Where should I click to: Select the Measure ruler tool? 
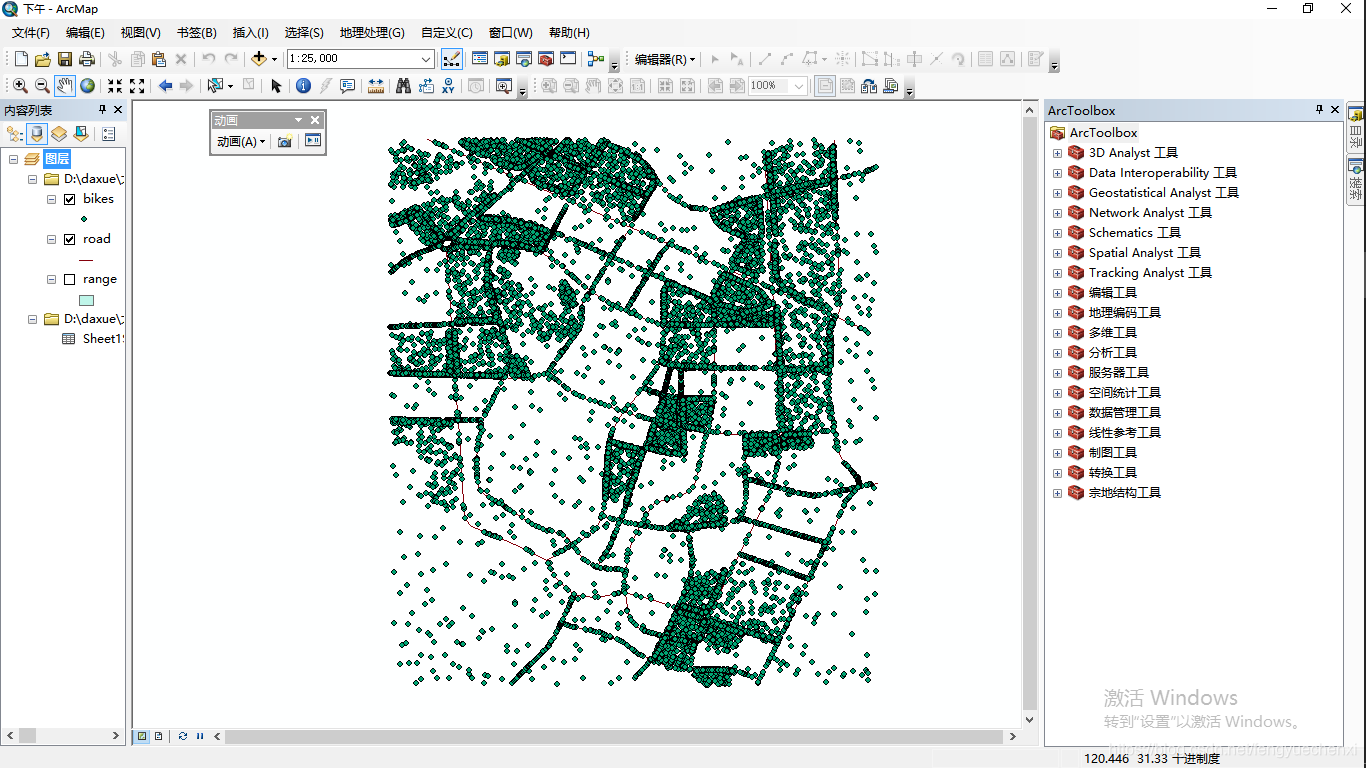(376, 86)
